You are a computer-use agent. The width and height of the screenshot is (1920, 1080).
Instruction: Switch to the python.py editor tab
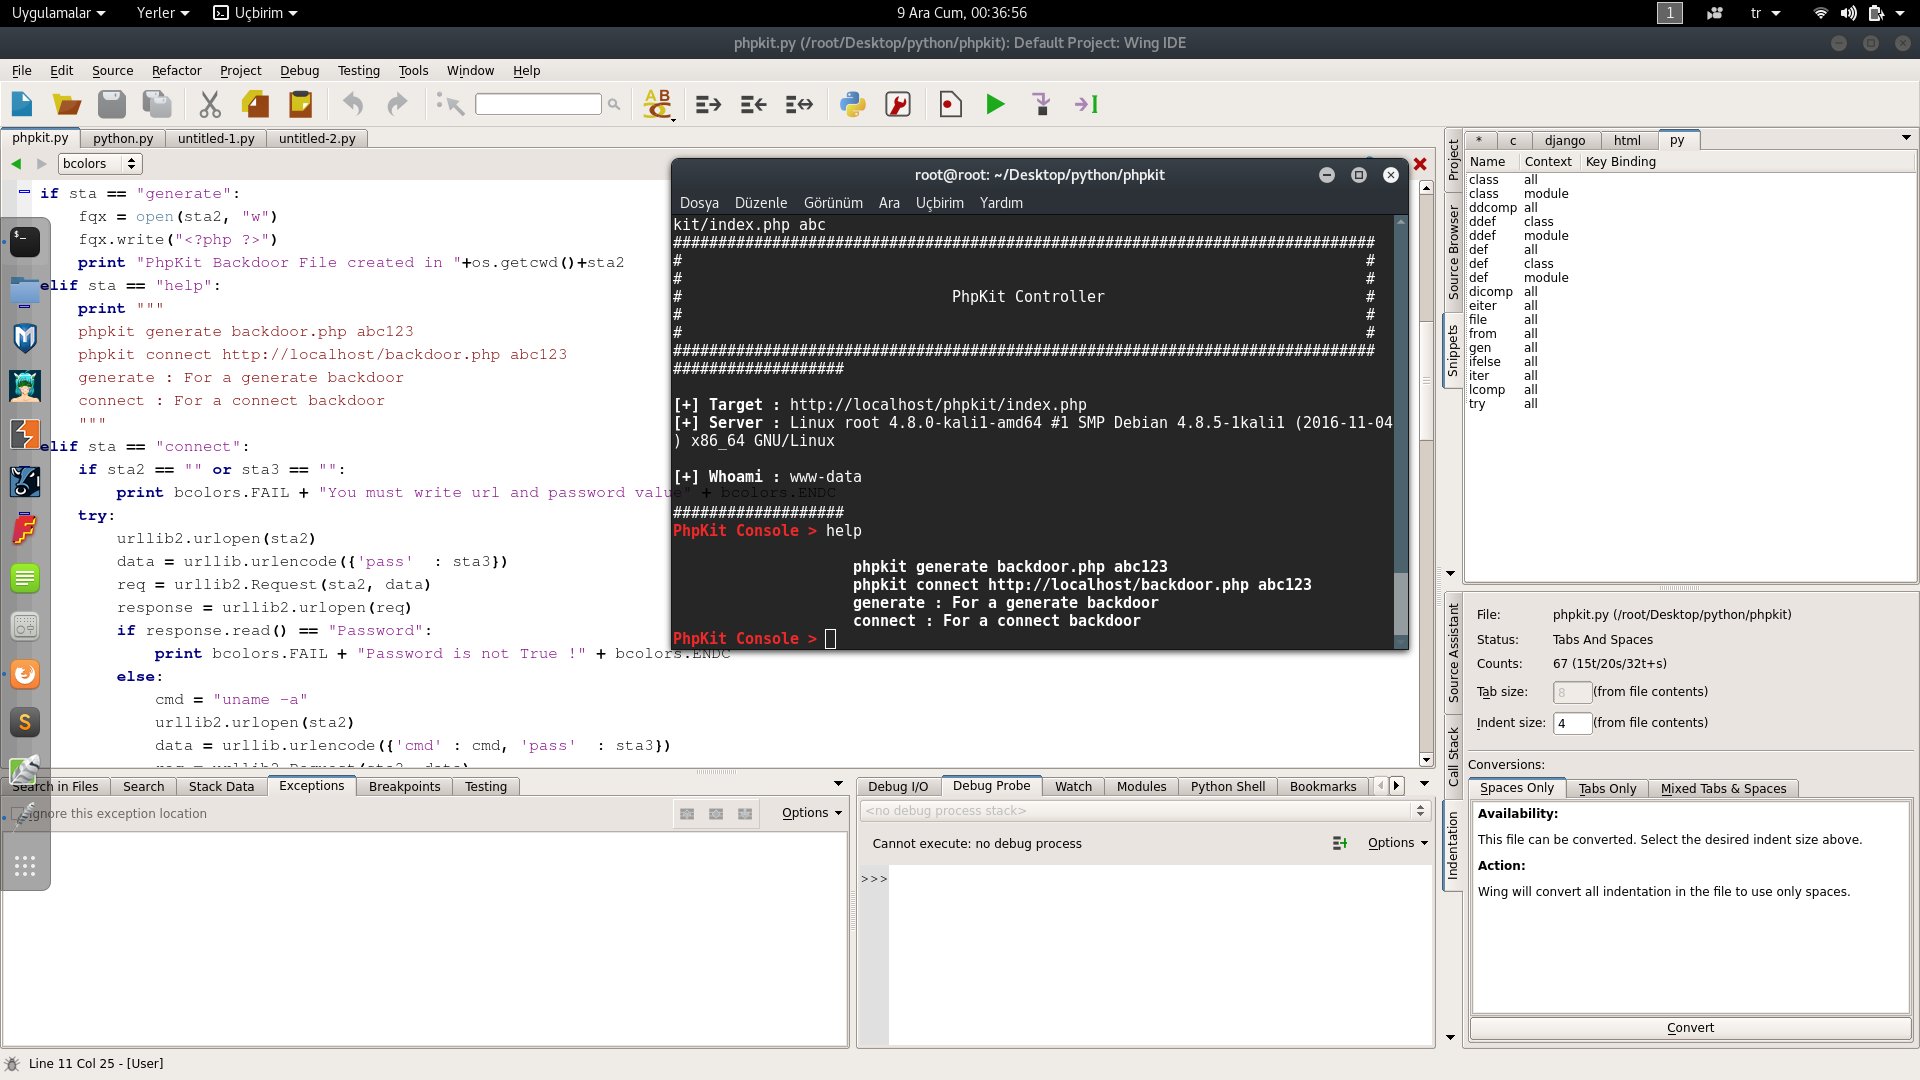click(123, 139)
